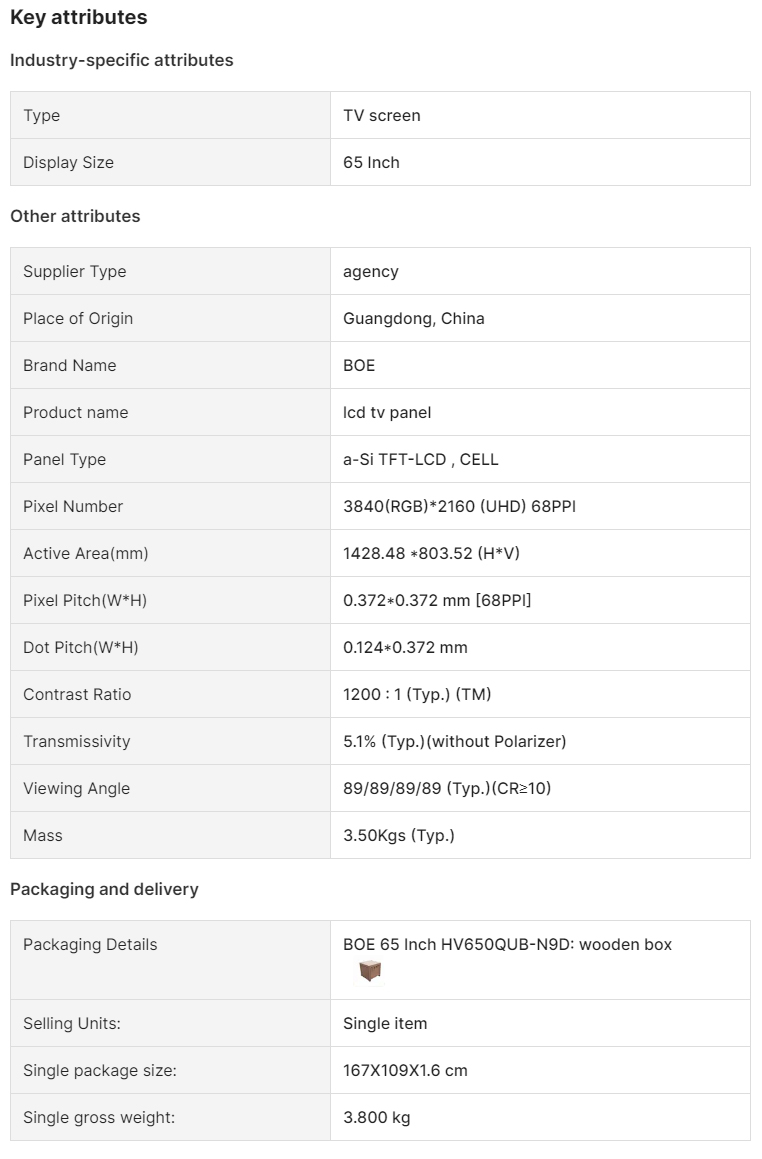
Task: Click 'BOE 65 Inch HV650QUB-N9D: wooden box' text
Action: pyautogui.click(x=507, y=945)
